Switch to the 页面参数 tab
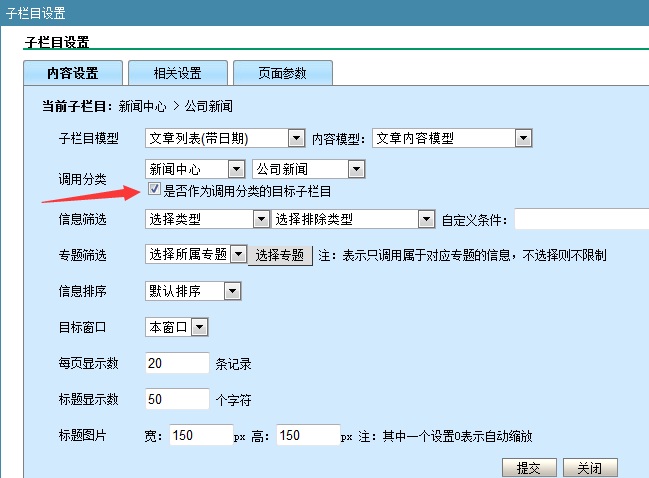The width and height of the screenshot is (649, 478). (x=282, y=74)
